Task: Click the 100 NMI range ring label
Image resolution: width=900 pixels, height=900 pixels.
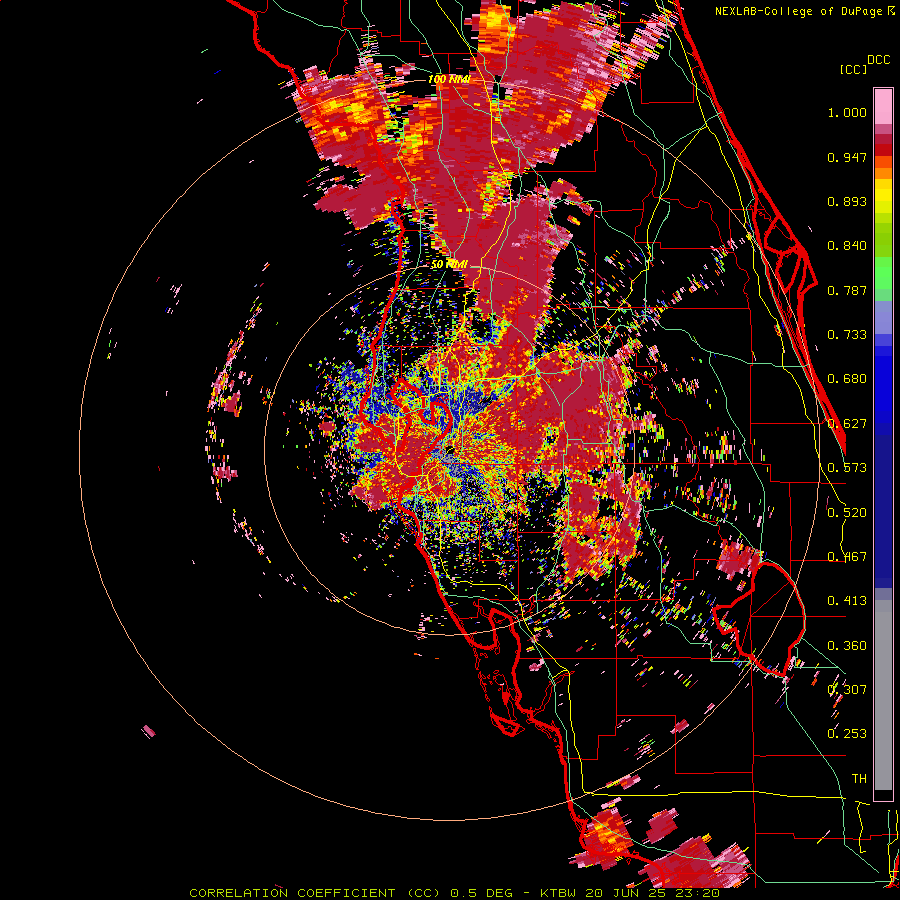Action: click(449, 79)
